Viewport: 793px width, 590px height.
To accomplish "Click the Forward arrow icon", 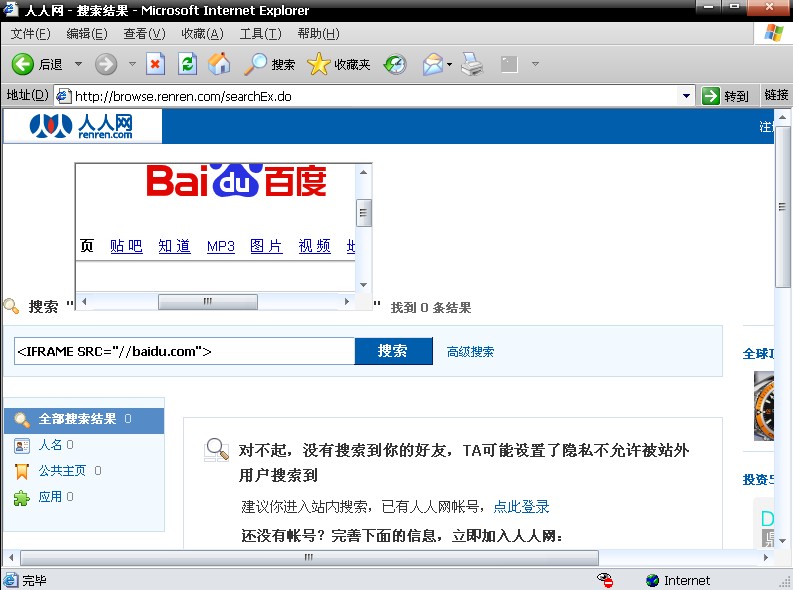I will [x=106, y=64].
